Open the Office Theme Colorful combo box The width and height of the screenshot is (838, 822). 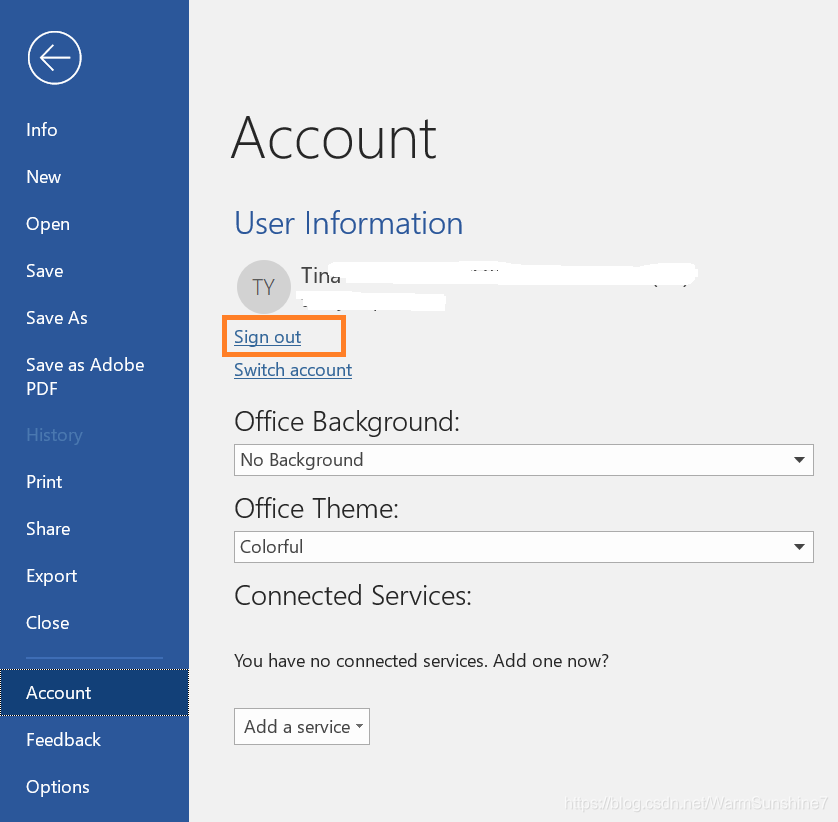tap(524, 547)
